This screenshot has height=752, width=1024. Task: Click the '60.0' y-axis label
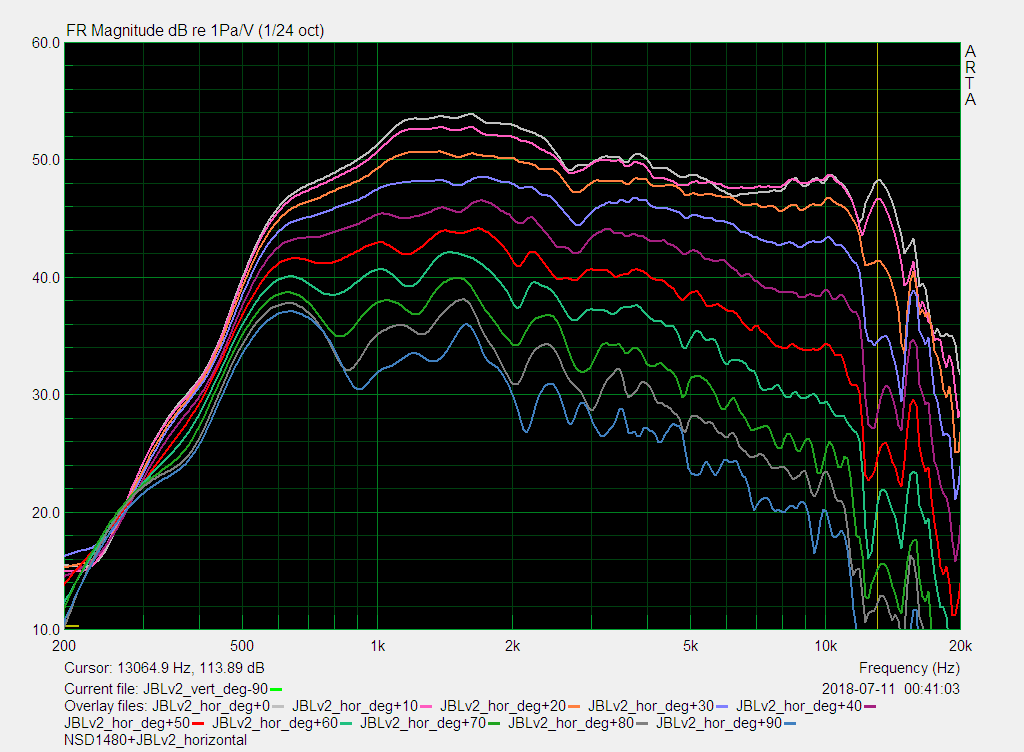[x=46, y=43]
